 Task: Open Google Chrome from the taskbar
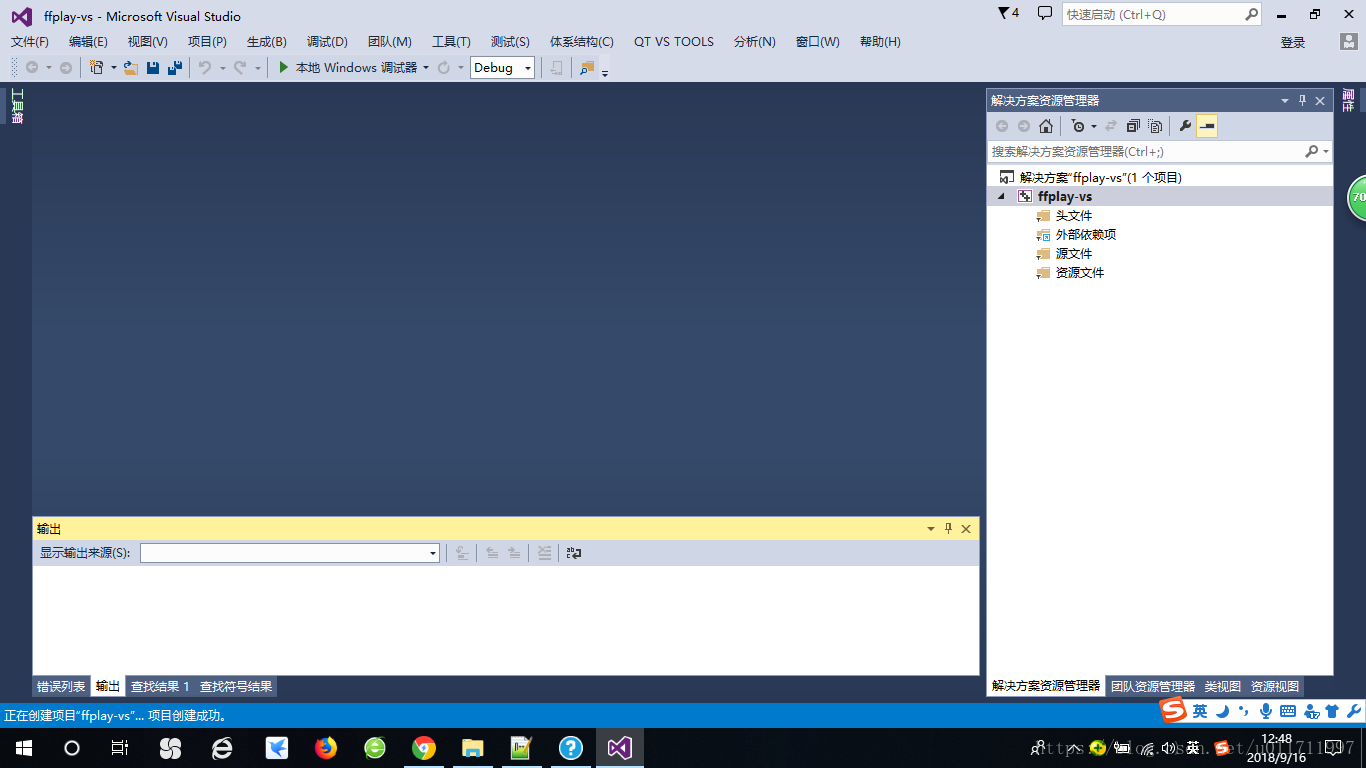pos(424,748)
